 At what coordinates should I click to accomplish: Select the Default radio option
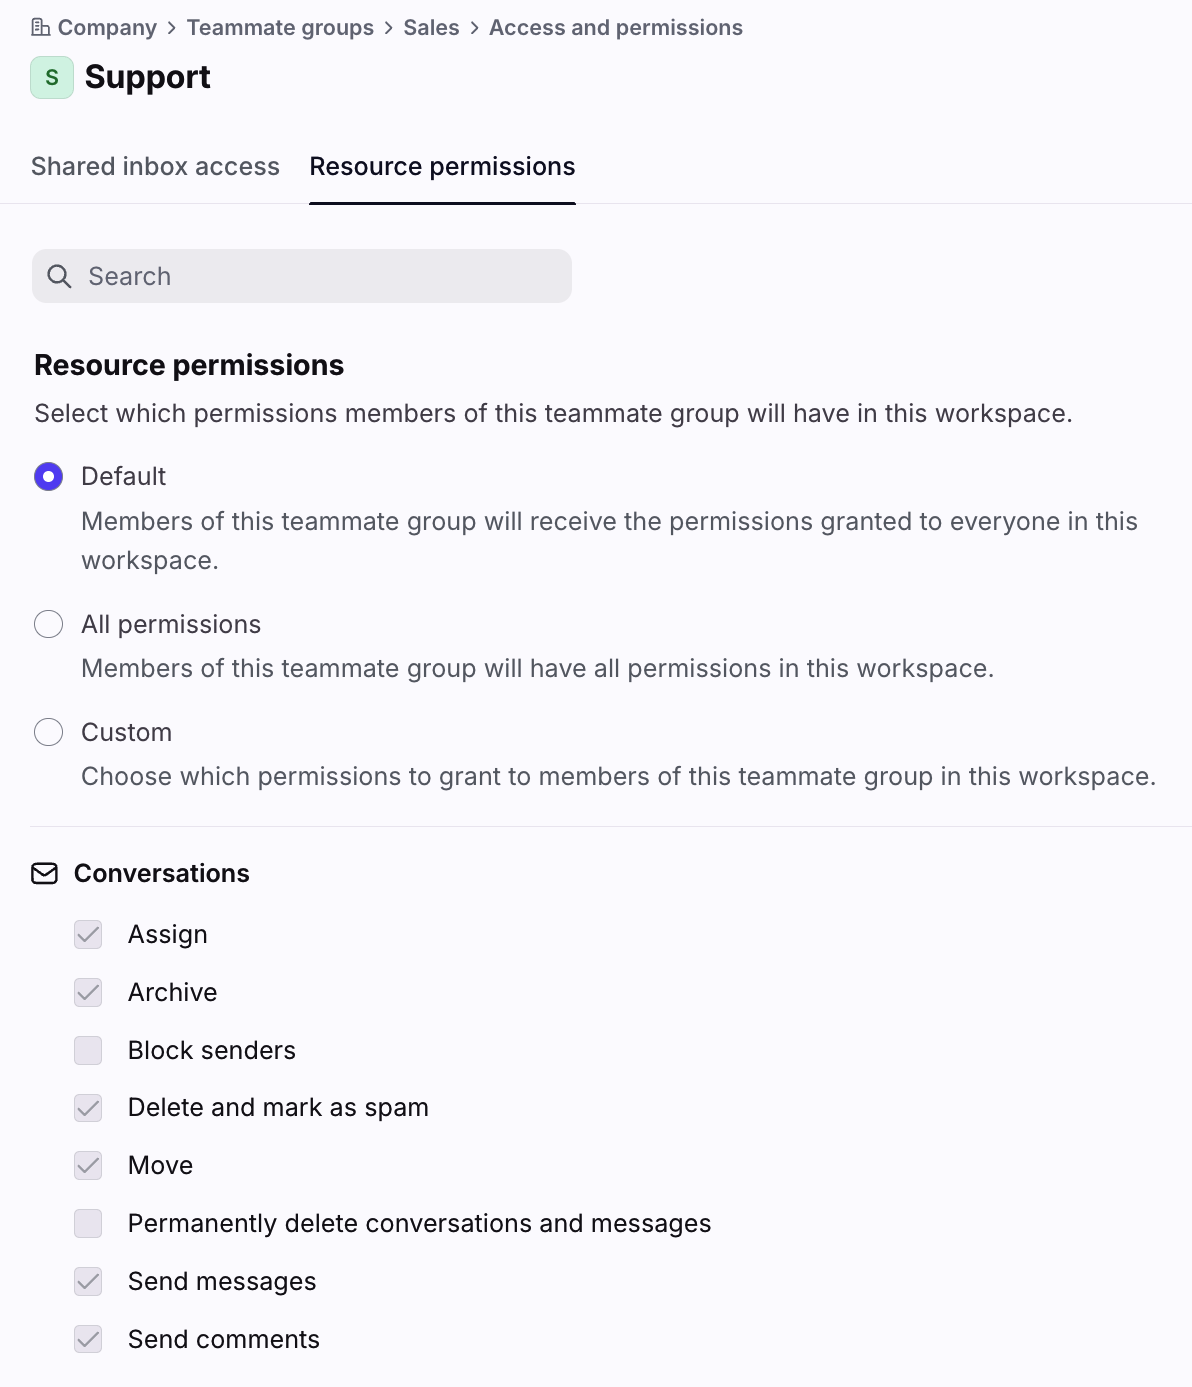[x=49, y=477]
